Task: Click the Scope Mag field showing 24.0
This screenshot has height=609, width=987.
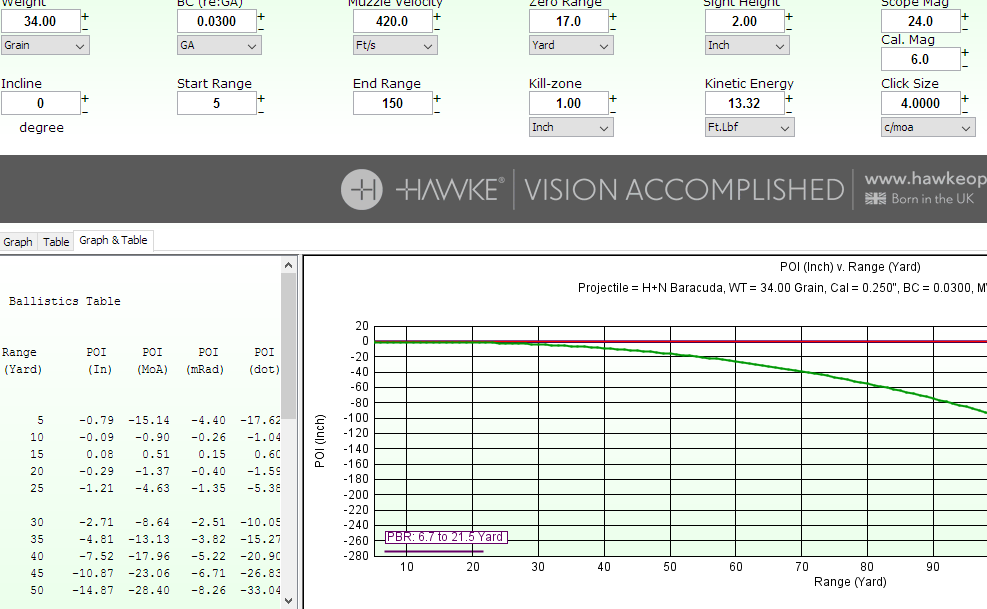Action: 920,21
